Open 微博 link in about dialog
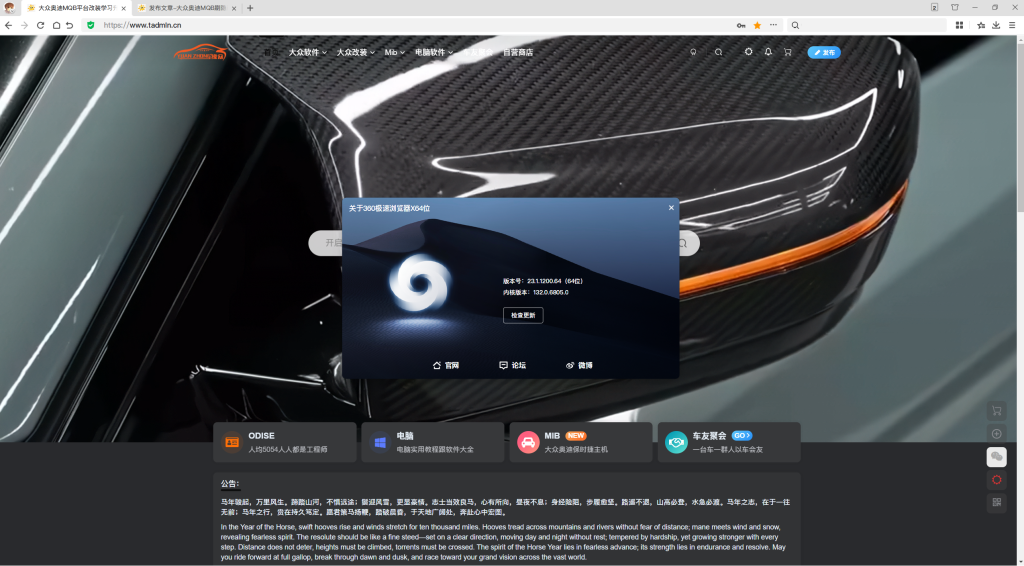Screen dimensions: 1024x566 tap(579, 366)
